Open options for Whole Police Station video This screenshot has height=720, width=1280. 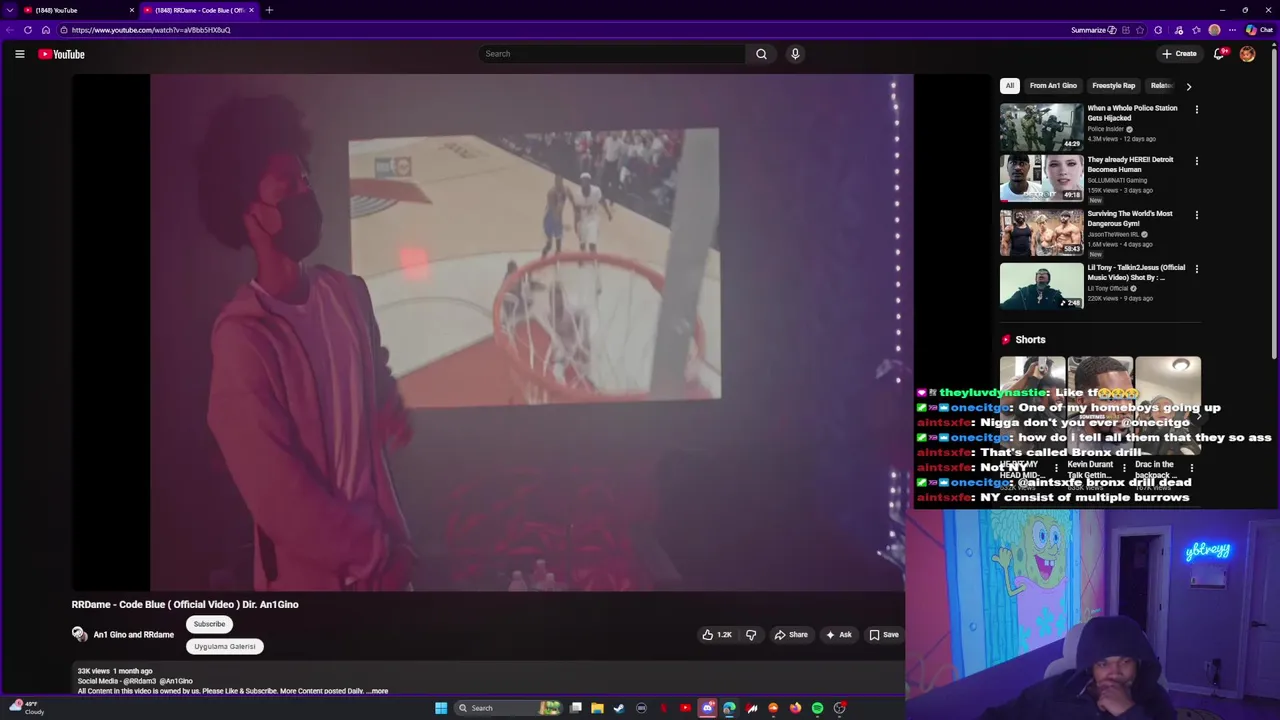(1196, 109)
